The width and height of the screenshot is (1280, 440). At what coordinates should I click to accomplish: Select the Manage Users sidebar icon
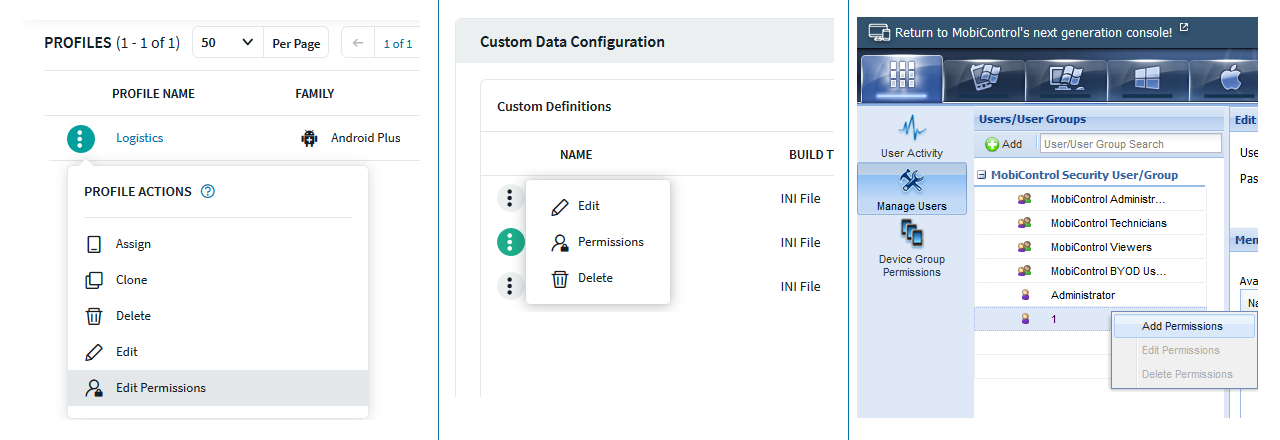click(911, 189)
